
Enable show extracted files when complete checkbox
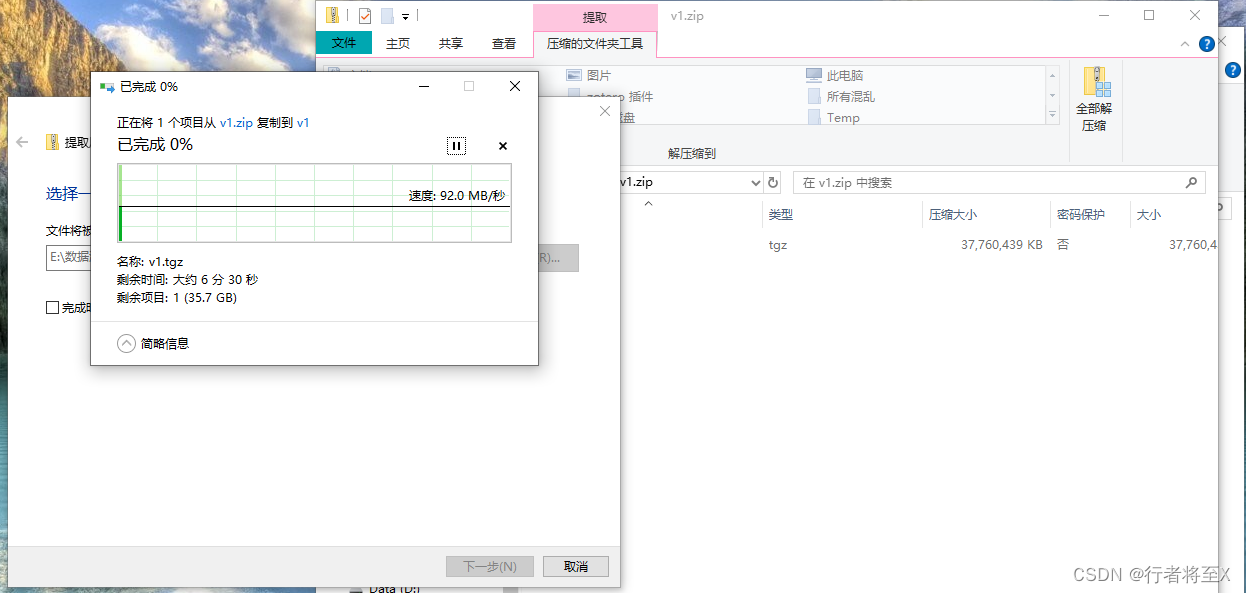(x=54, y=307)
